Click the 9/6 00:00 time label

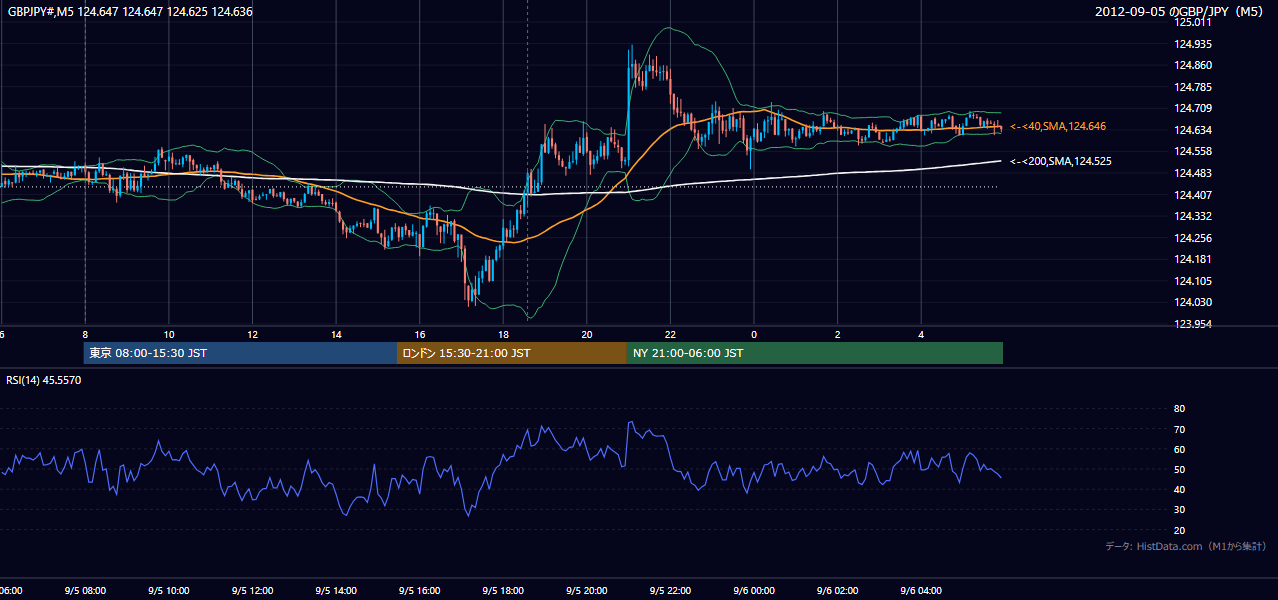pos(754,590)
